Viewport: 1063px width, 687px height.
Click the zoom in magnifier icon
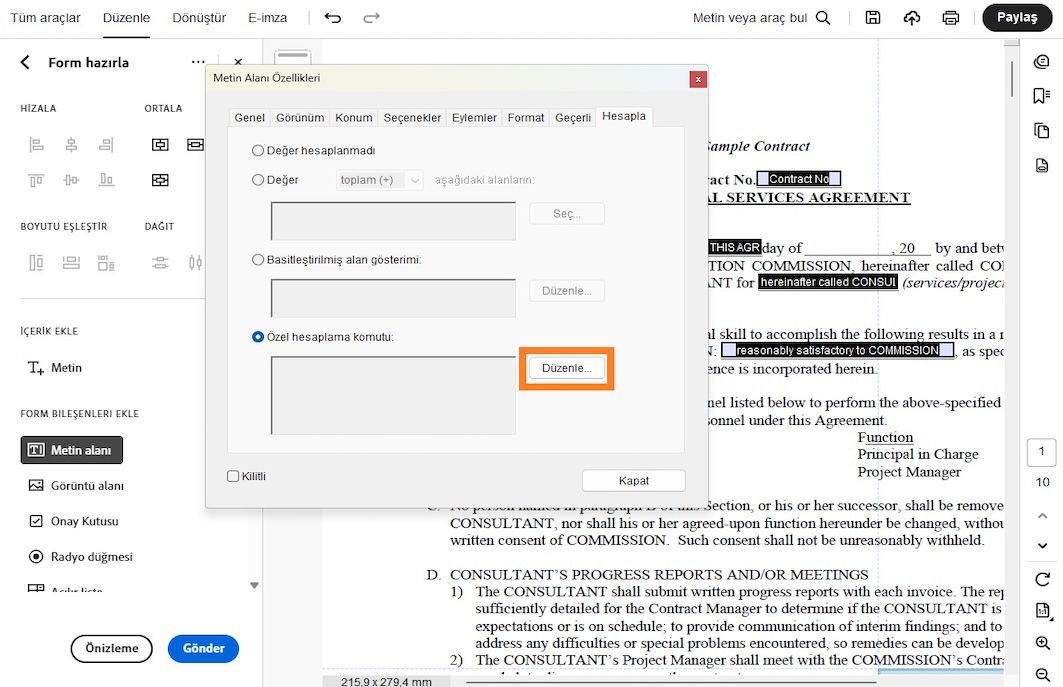tap(1042, 643)
